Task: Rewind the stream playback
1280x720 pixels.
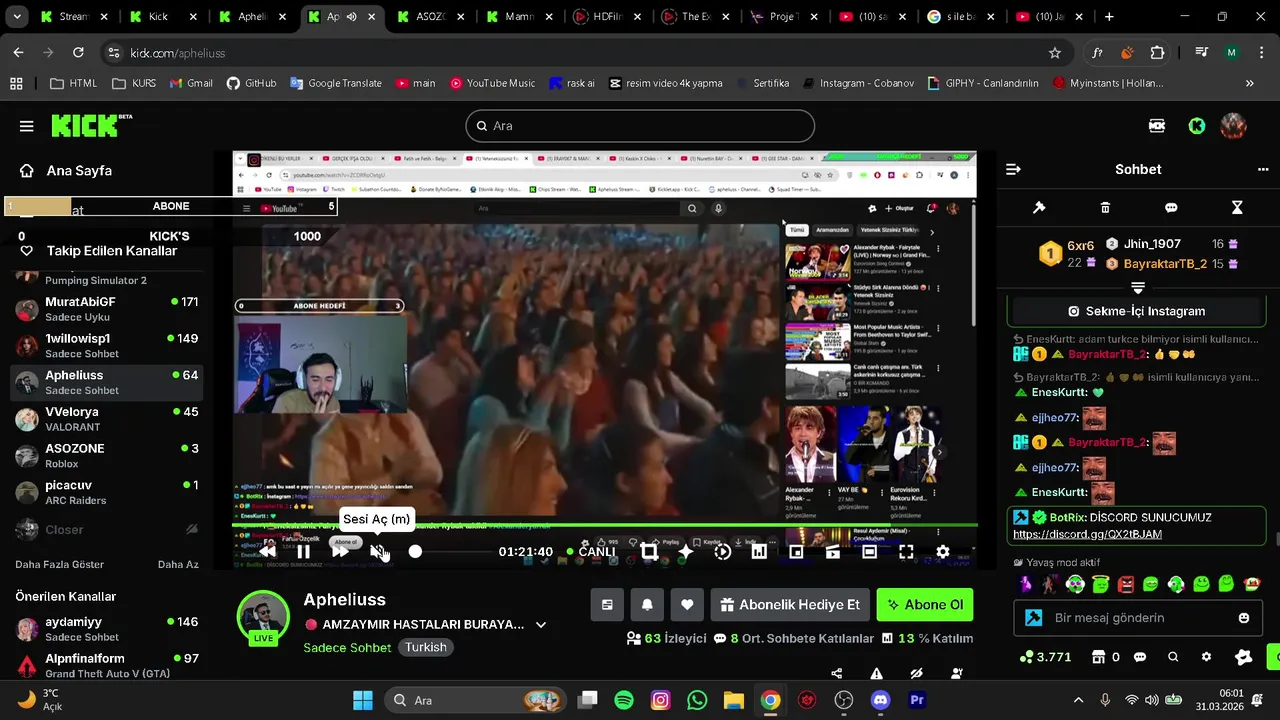Action: tap(267, 551)
